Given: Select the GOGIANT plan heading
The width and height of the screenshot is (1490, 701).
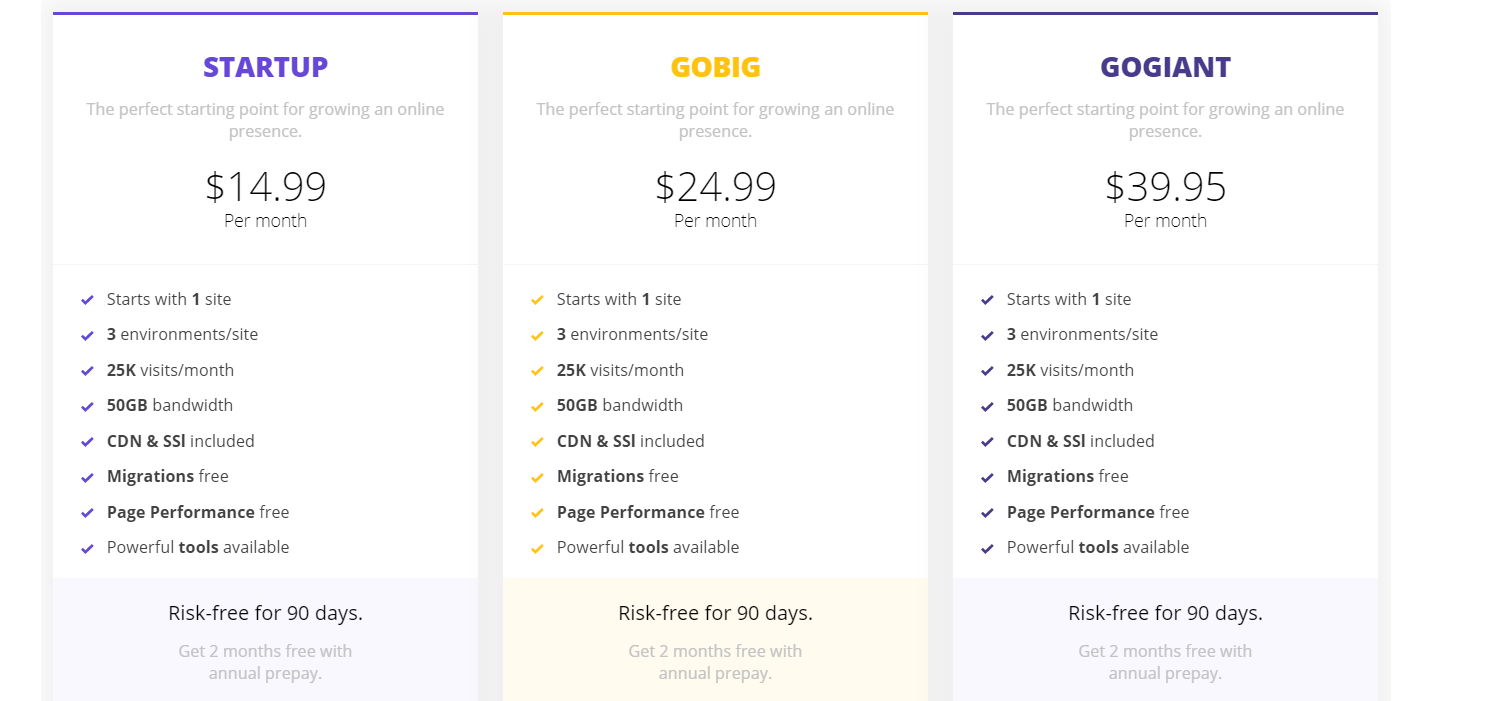Looking at the screenshot, I should tap(1165, 67).
